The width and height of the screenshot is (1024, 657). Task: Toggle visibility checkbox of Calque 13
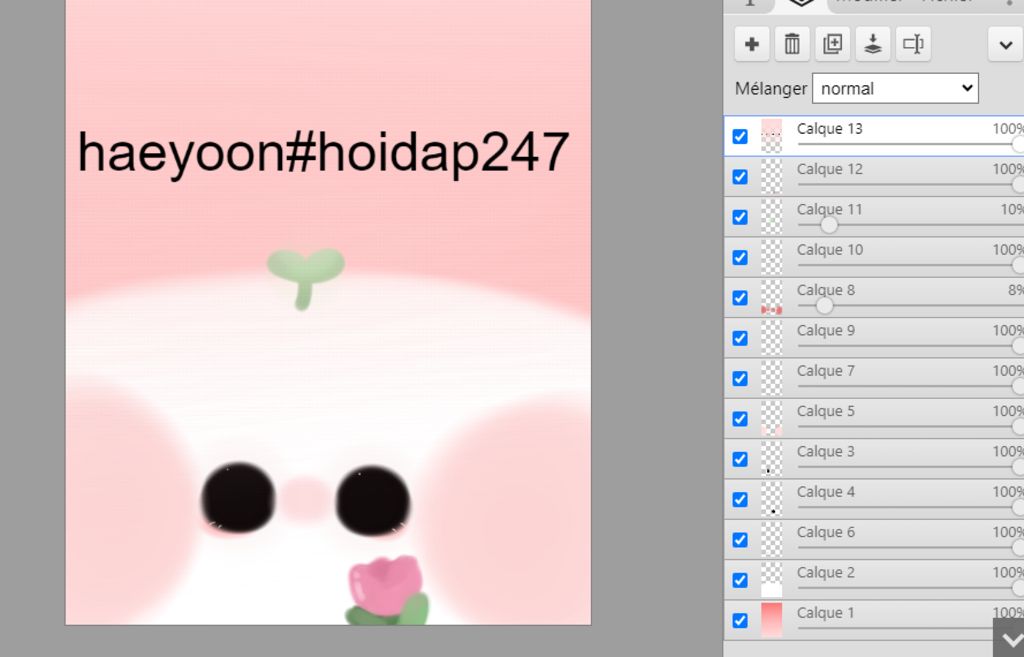pos(740,136)
